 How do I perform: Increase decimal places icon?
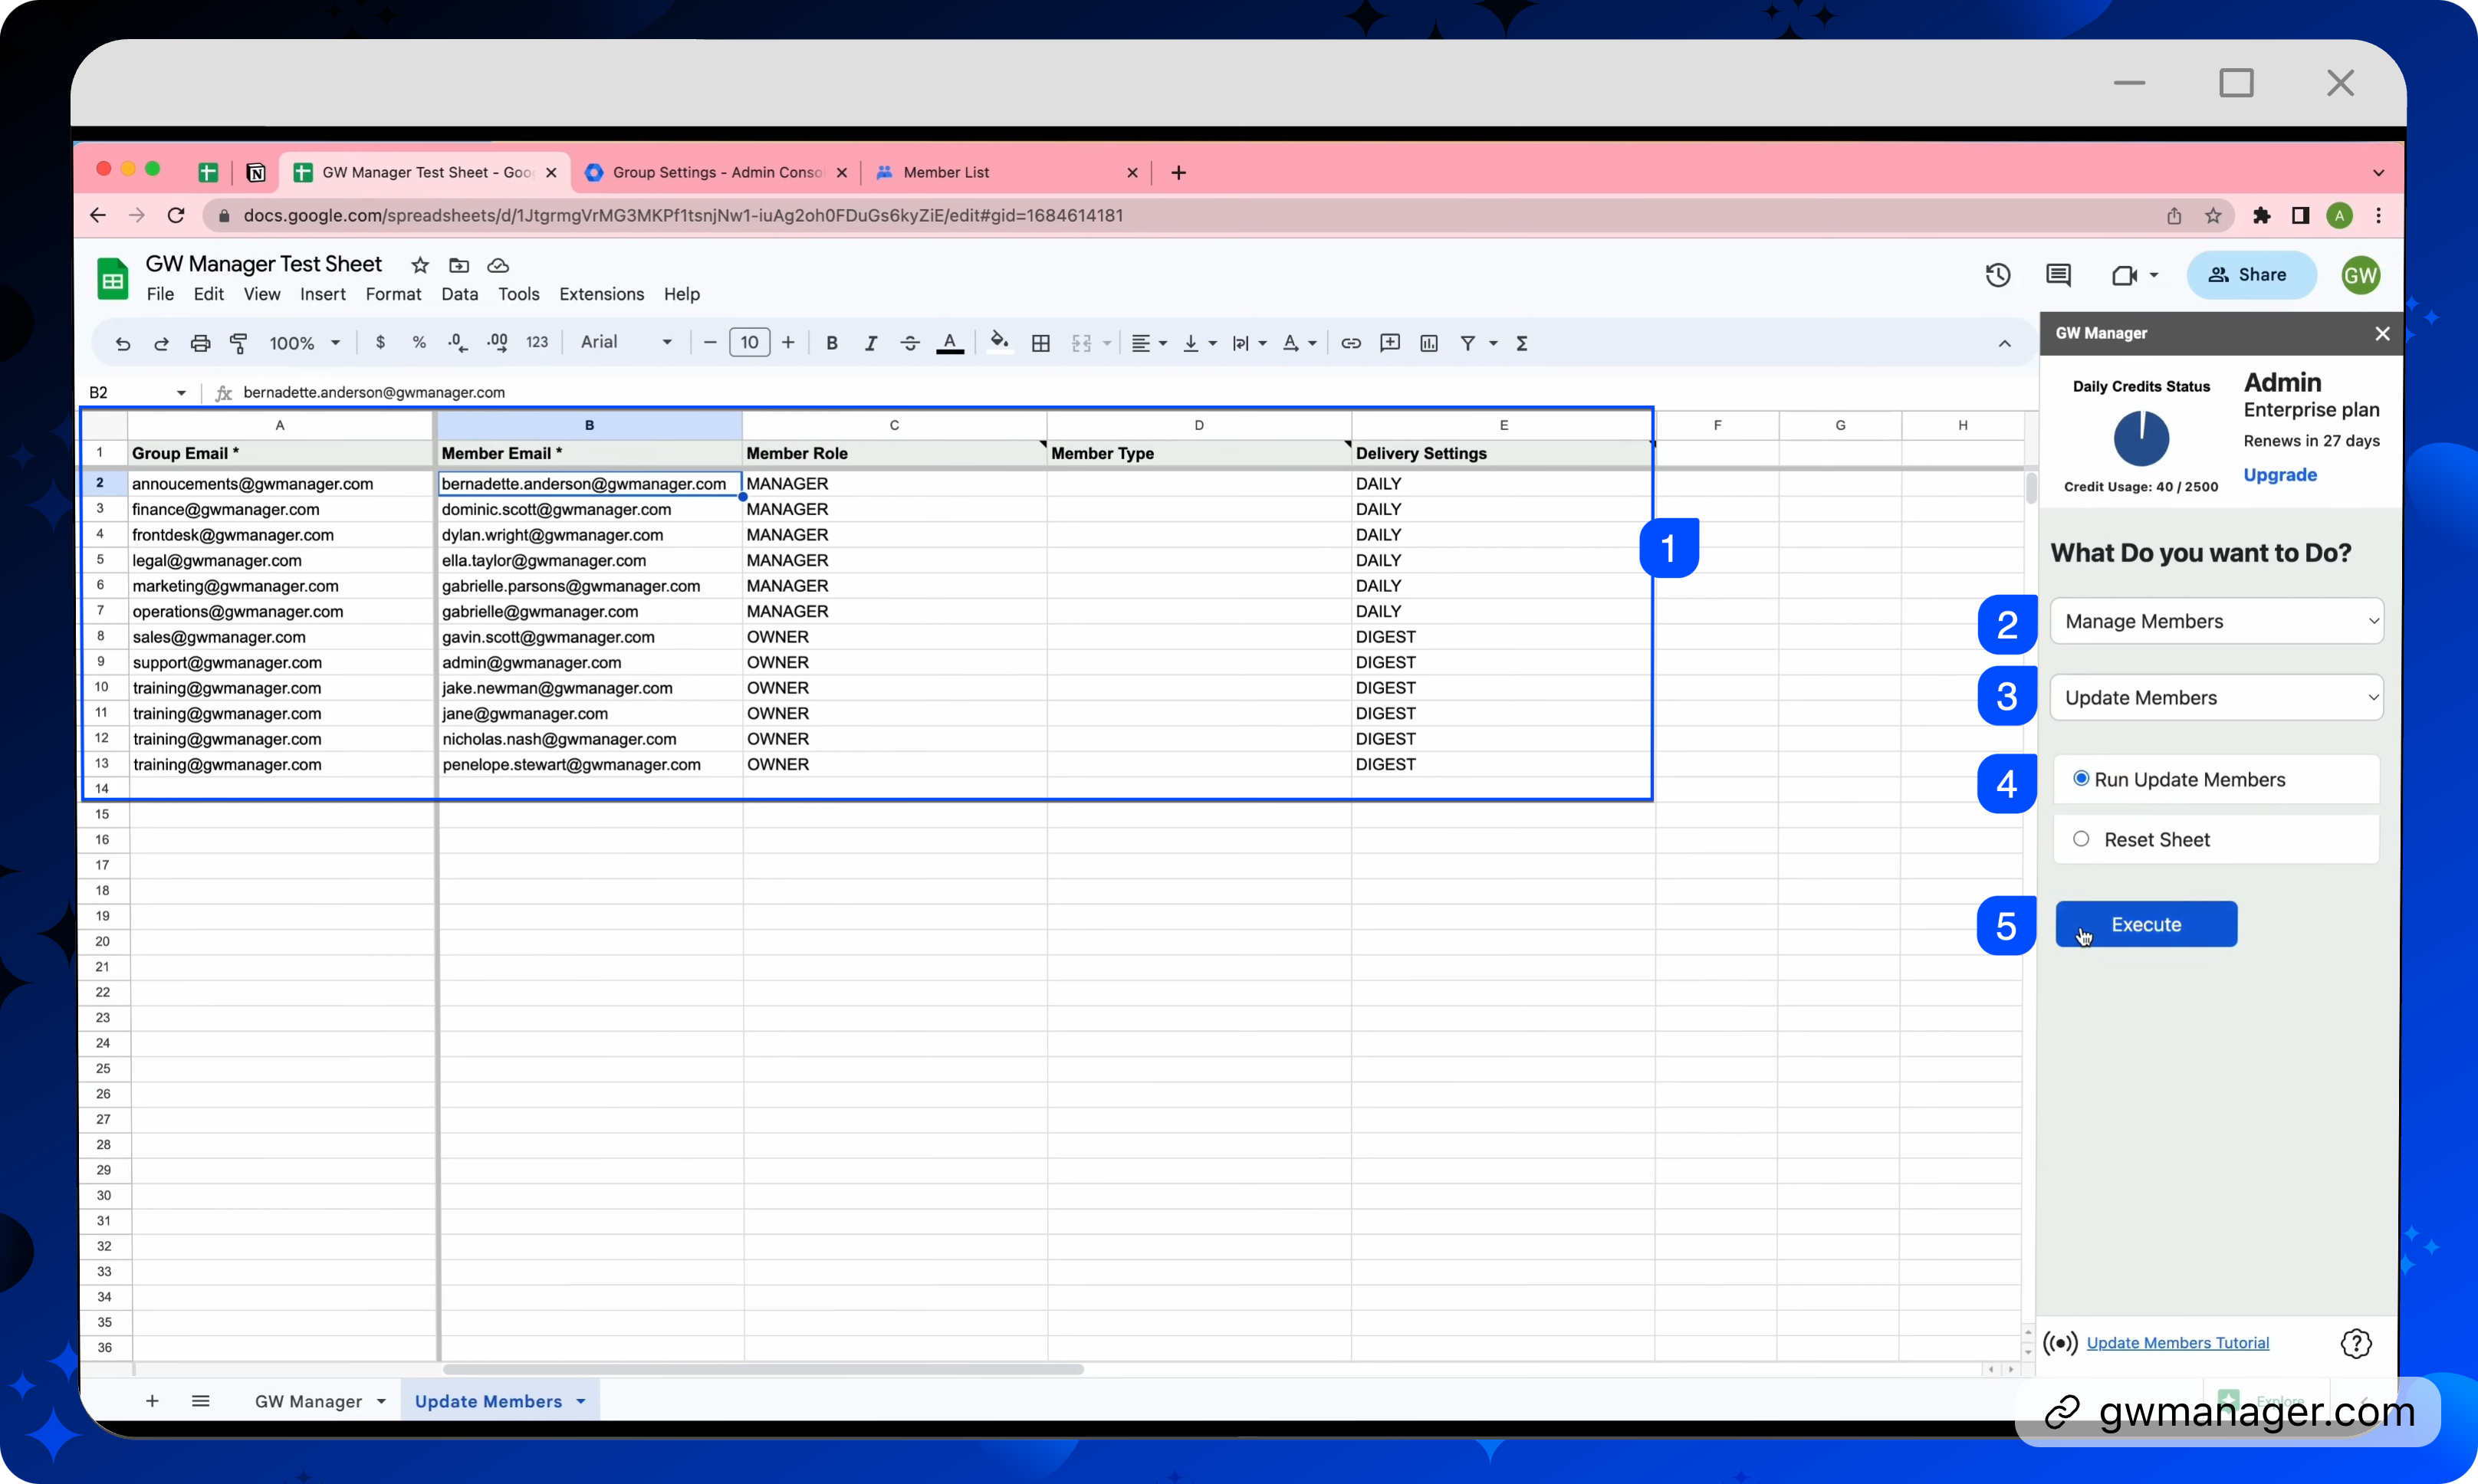(497, 342)
